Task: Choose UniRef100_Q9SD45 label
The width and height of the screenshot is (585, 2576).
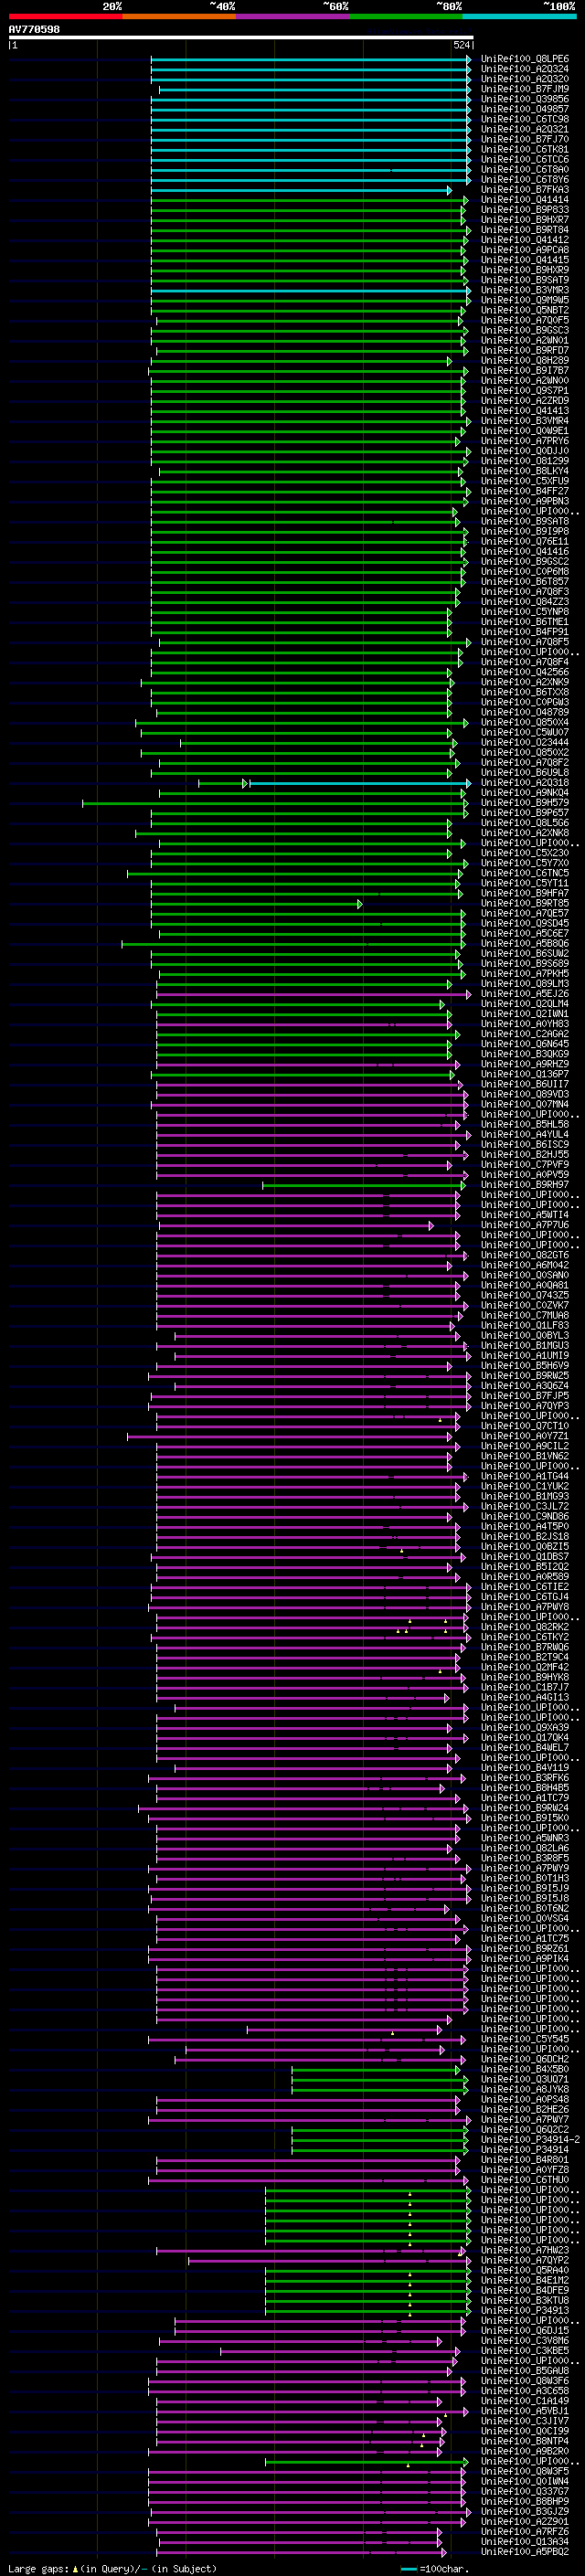Action: click(524, 923)
